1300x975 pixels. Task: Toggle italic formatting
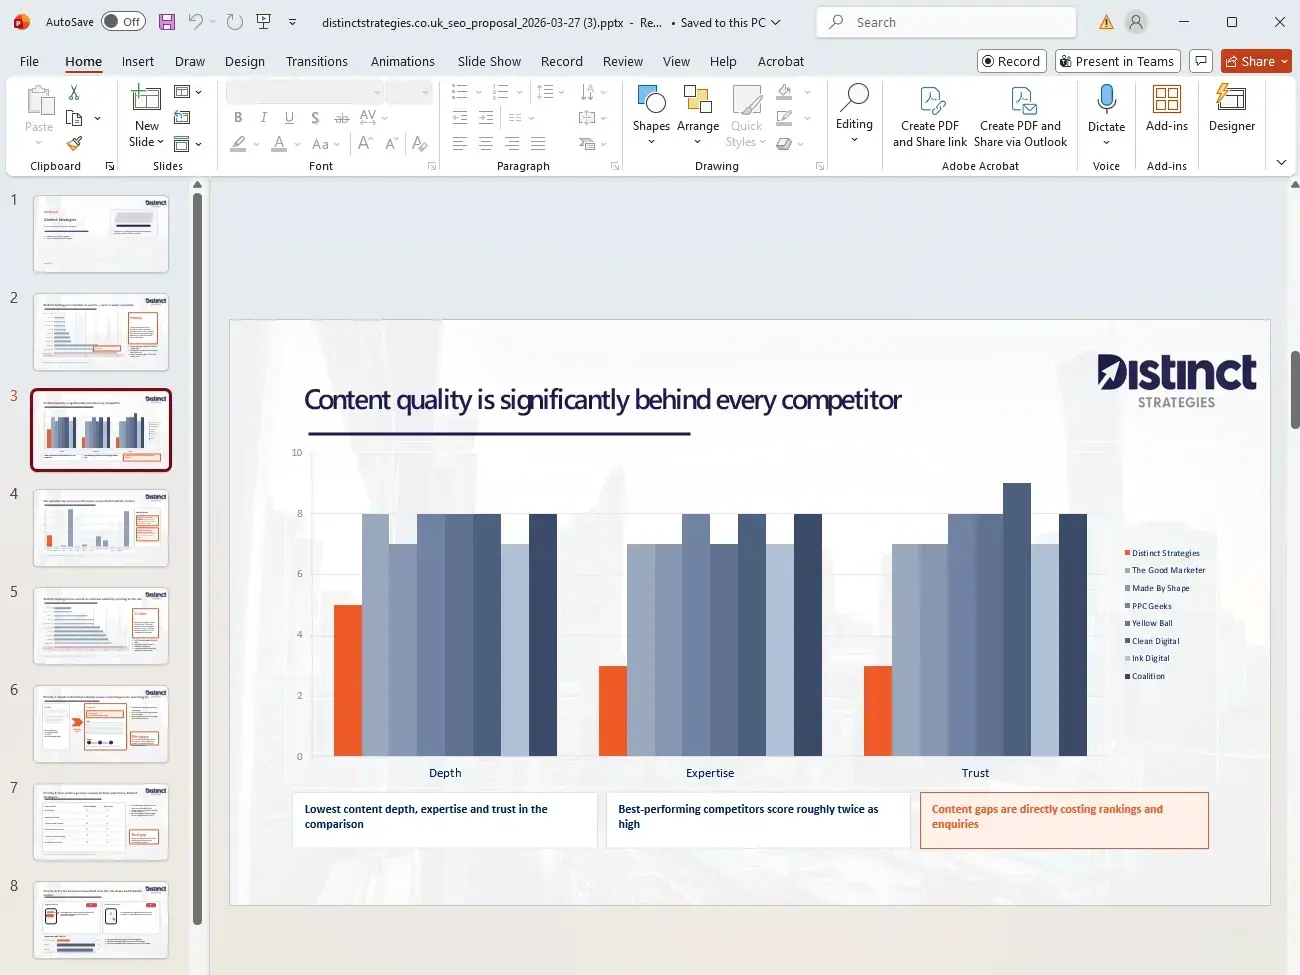click(262, 118)
